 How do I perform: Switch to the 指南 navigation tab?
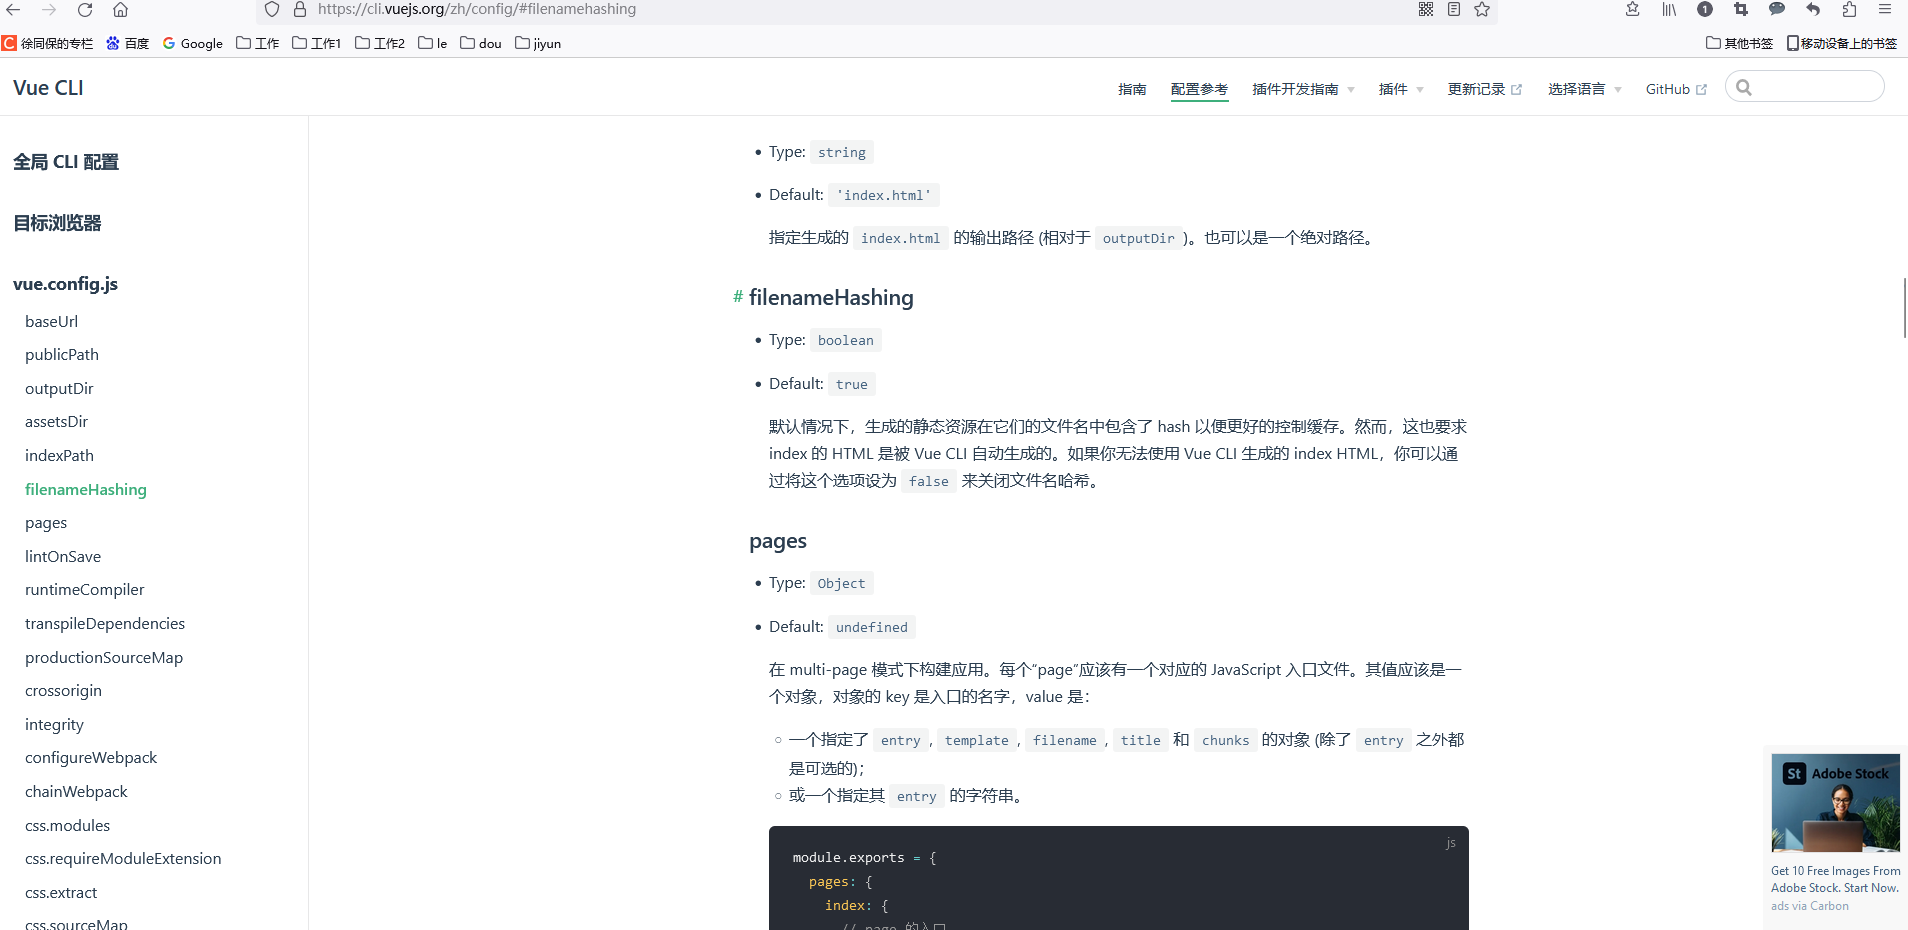[1131, 89]
